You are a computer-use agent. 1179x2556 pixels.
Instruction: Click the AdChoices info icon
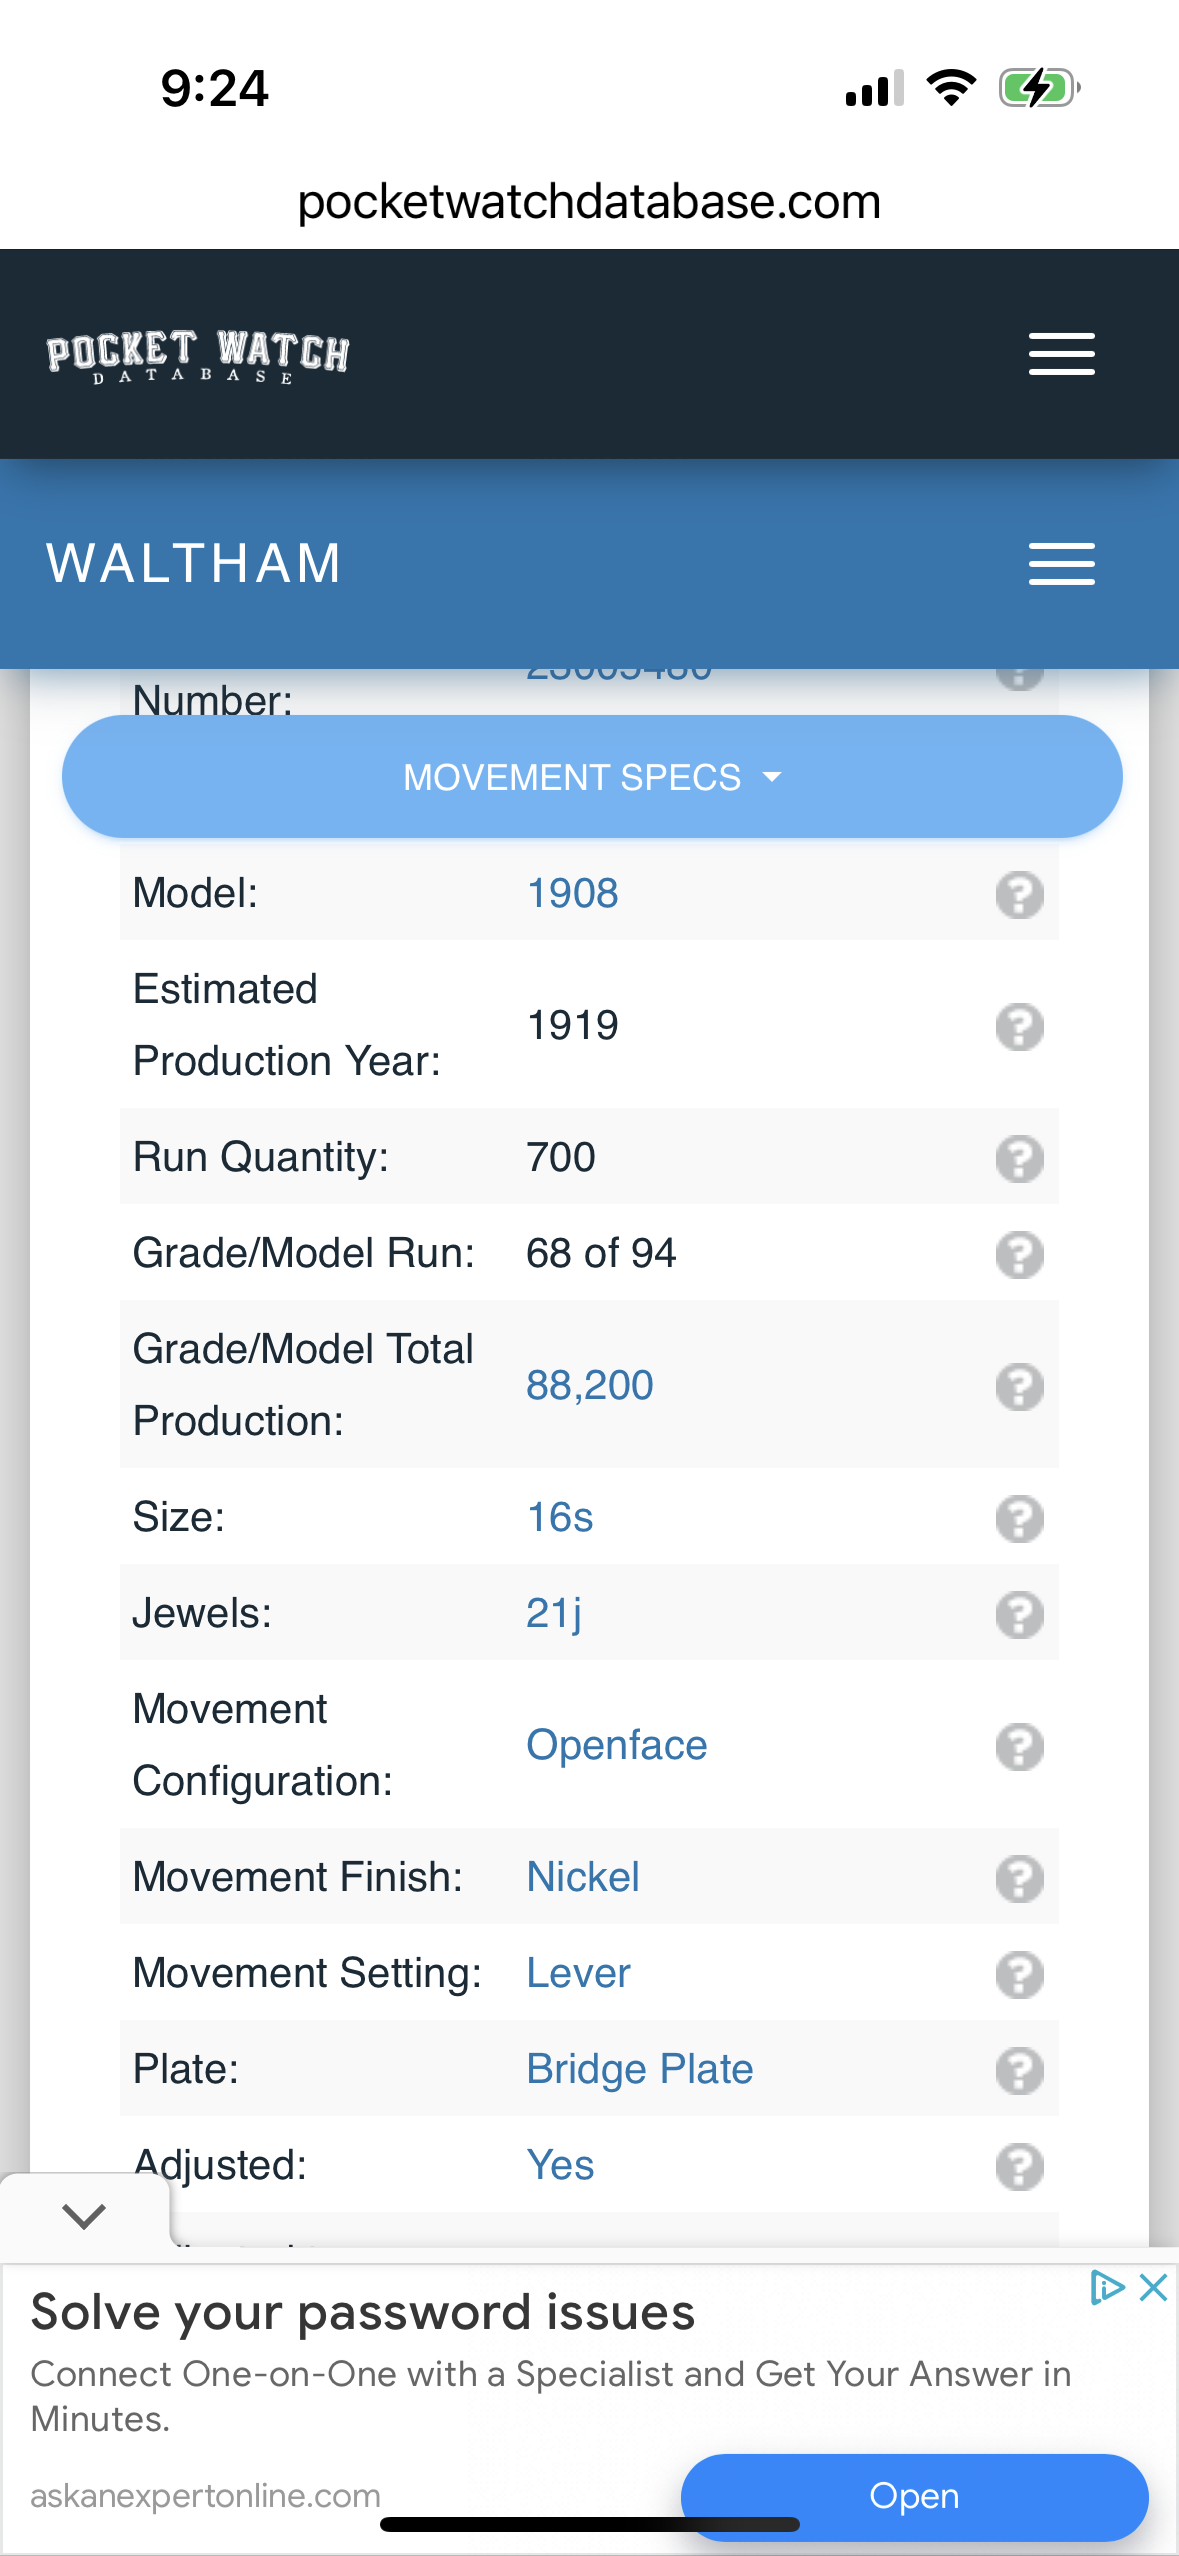tap(1107, 2288)
